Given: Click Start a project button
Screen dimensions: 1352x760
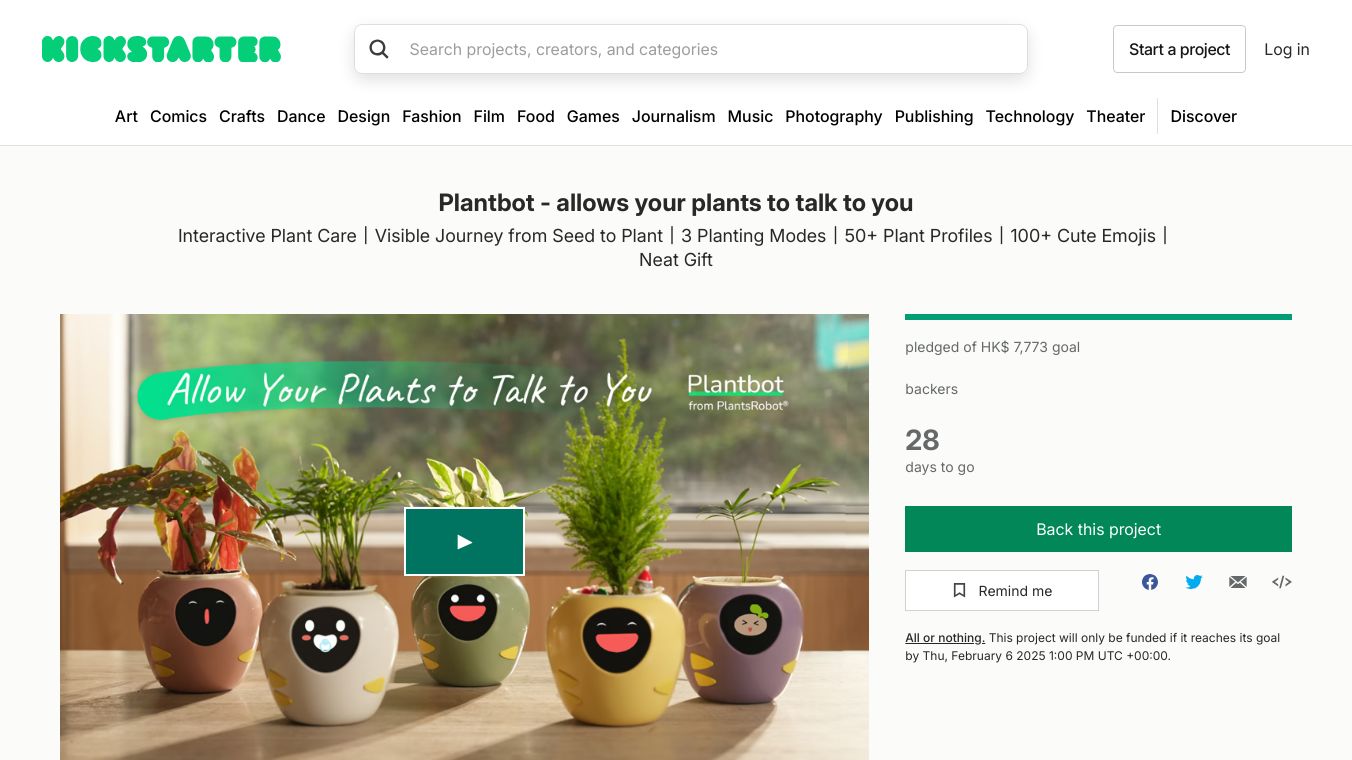Looking at the screenshot, I should pyautogui.click(x=1179, y=49).
